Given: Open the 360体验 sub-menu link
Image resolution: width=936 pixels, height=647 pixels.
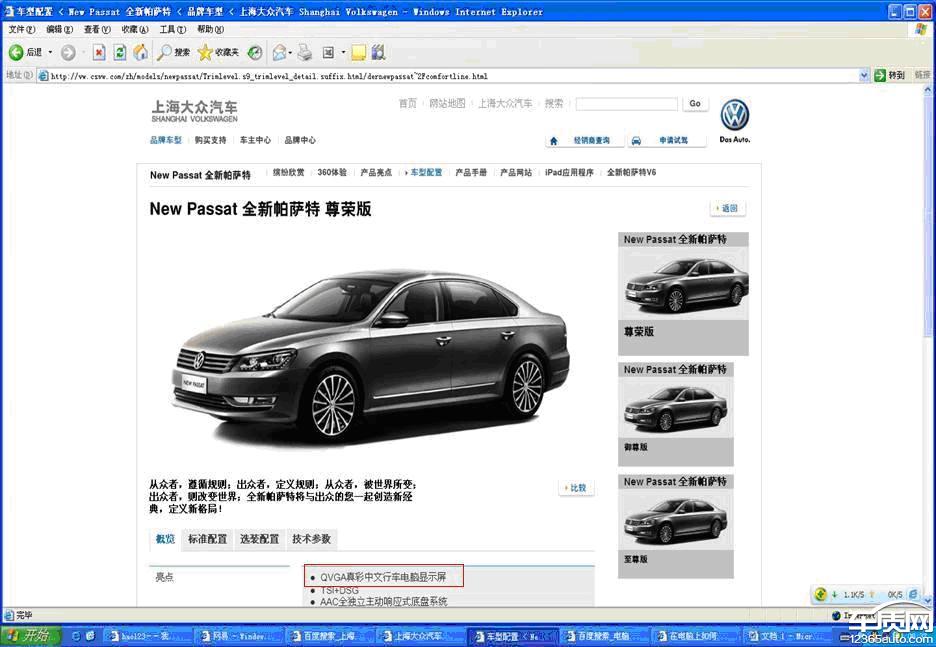Looking at the screenshot, I should point(332,172).
